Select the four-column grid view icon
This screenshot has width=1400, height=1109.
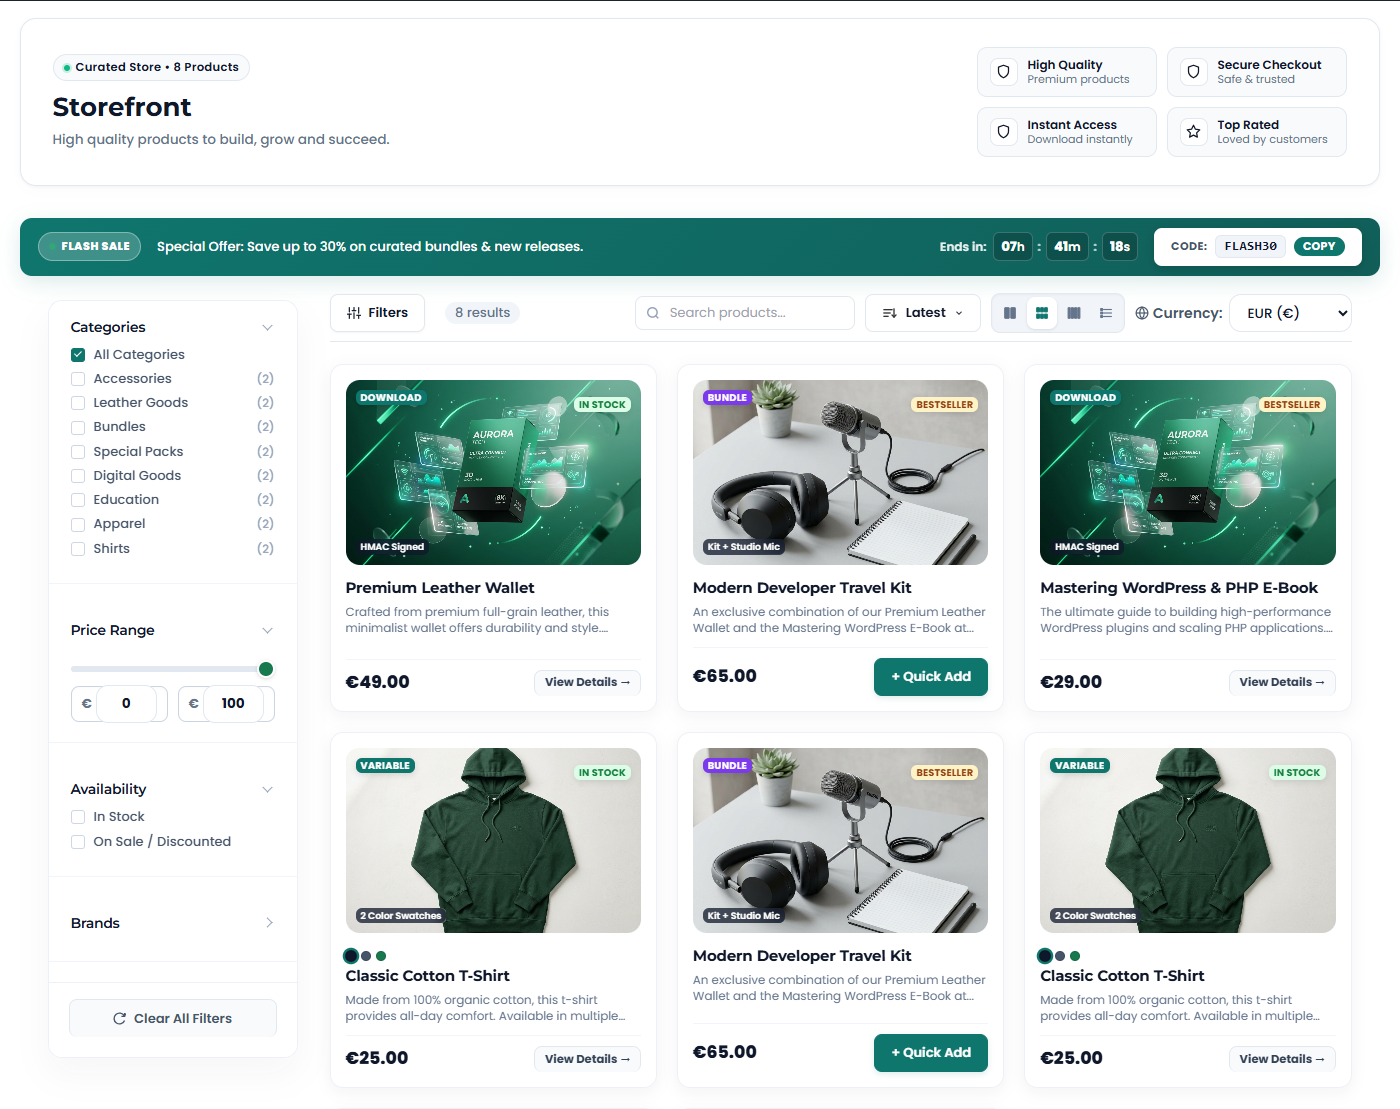[x=1074, y=313]
